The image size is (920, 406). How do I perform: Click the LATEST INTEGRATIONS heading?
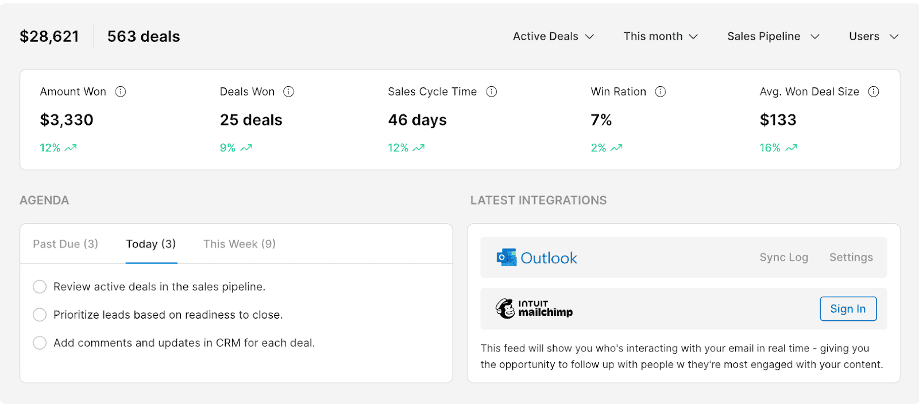point(539,201)
